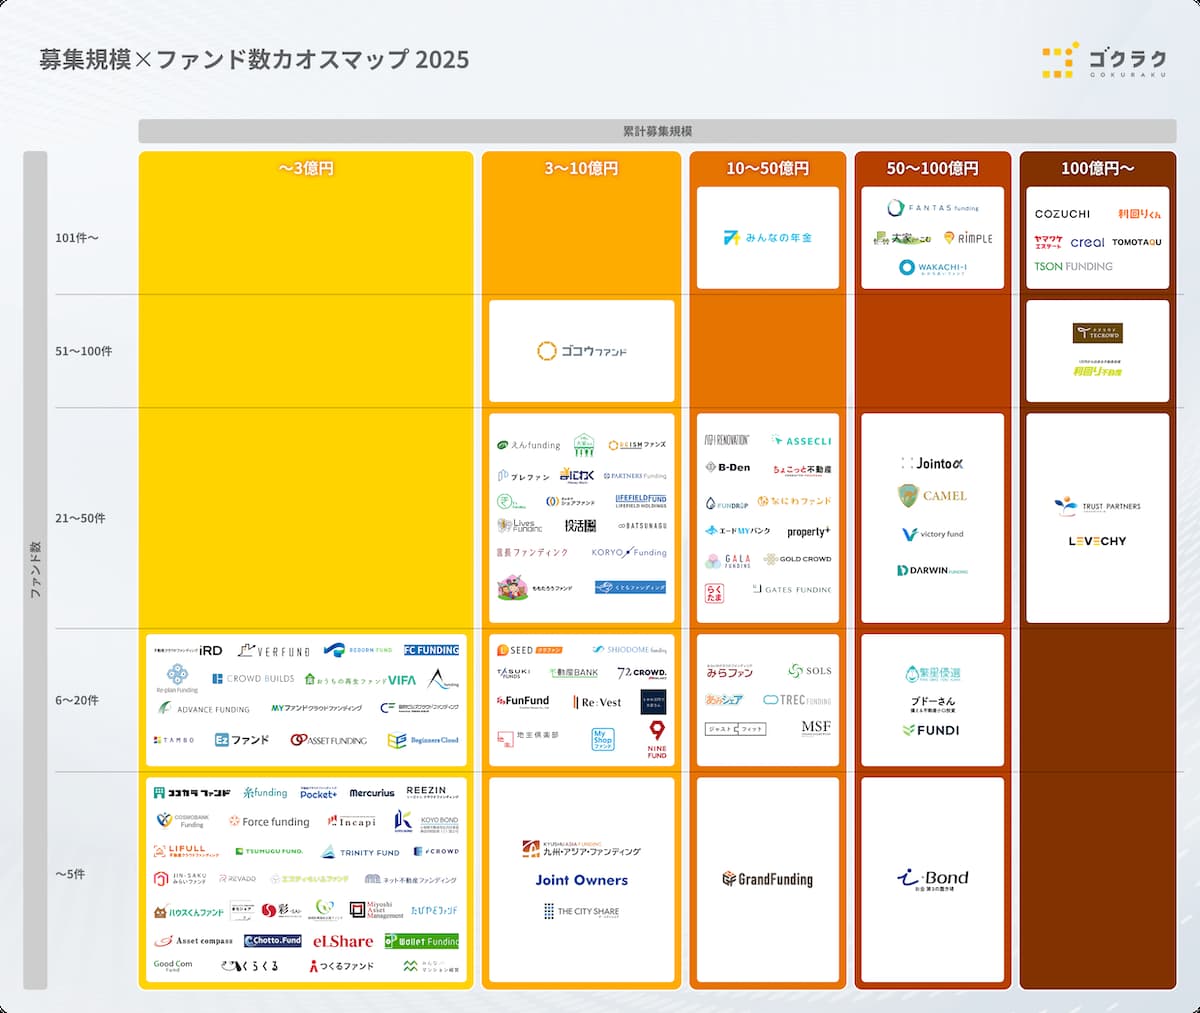Open the VERFUND logo

[273, 651]
